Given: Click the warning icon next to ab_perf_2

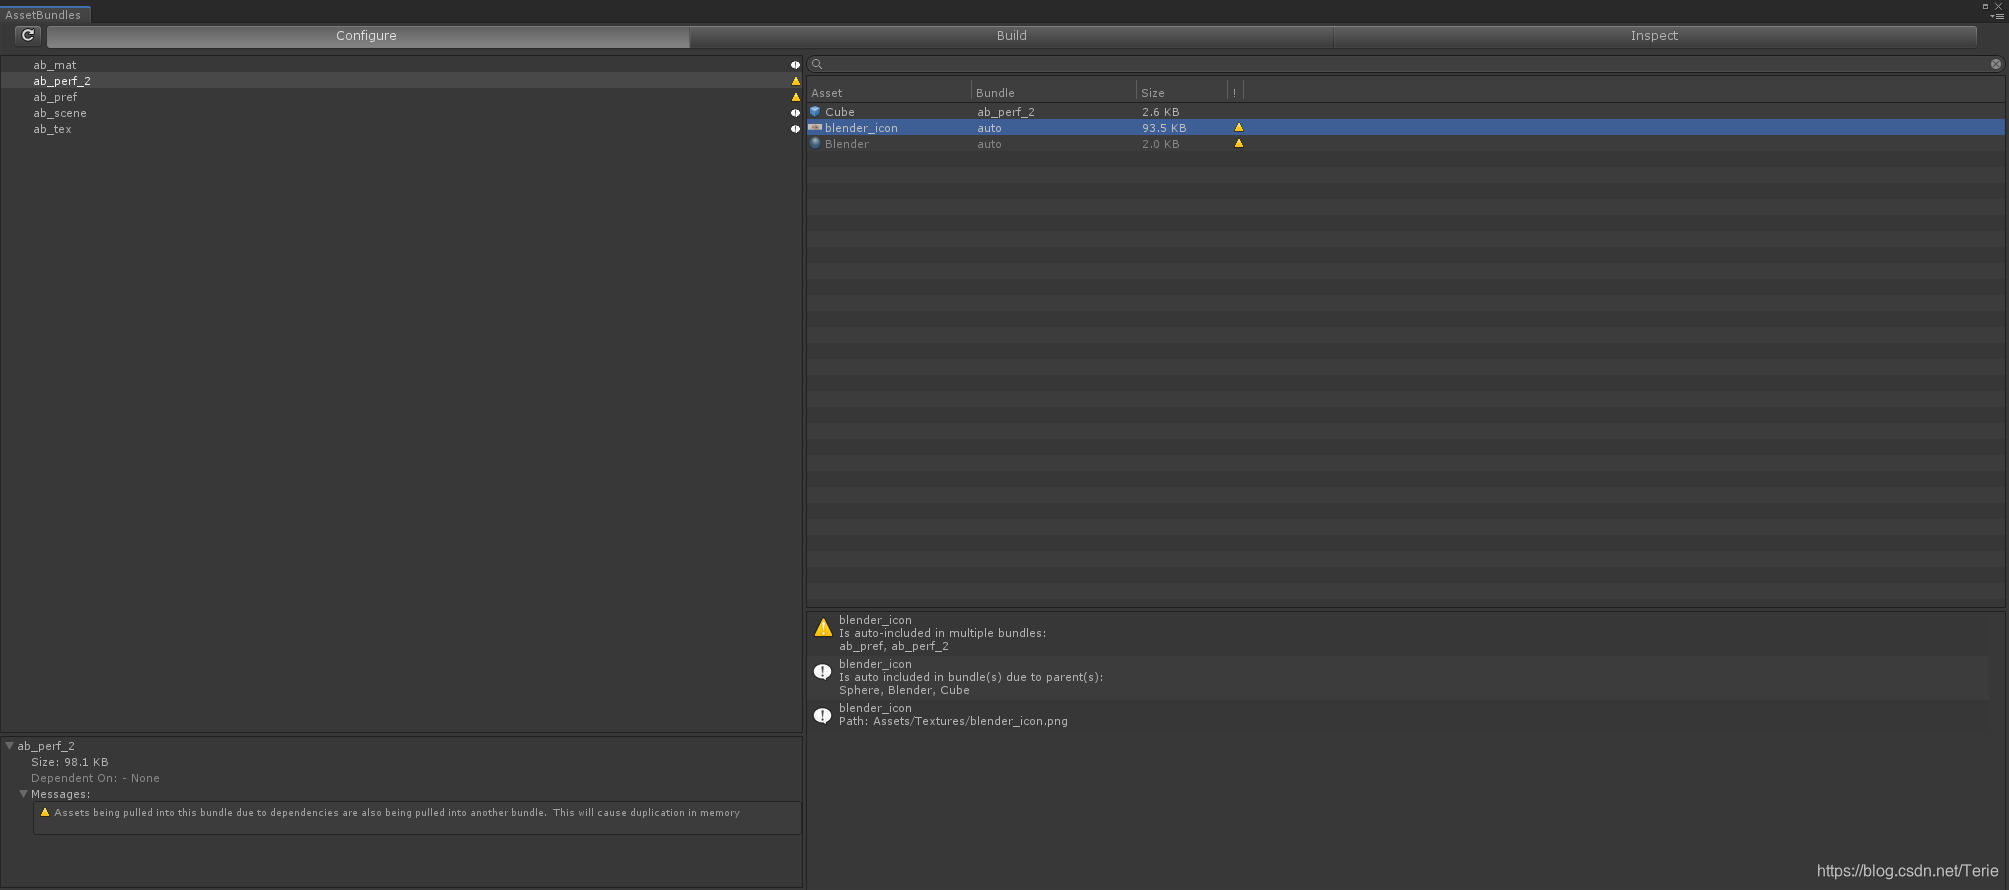Looking at the screenshot, I should 796,81.
